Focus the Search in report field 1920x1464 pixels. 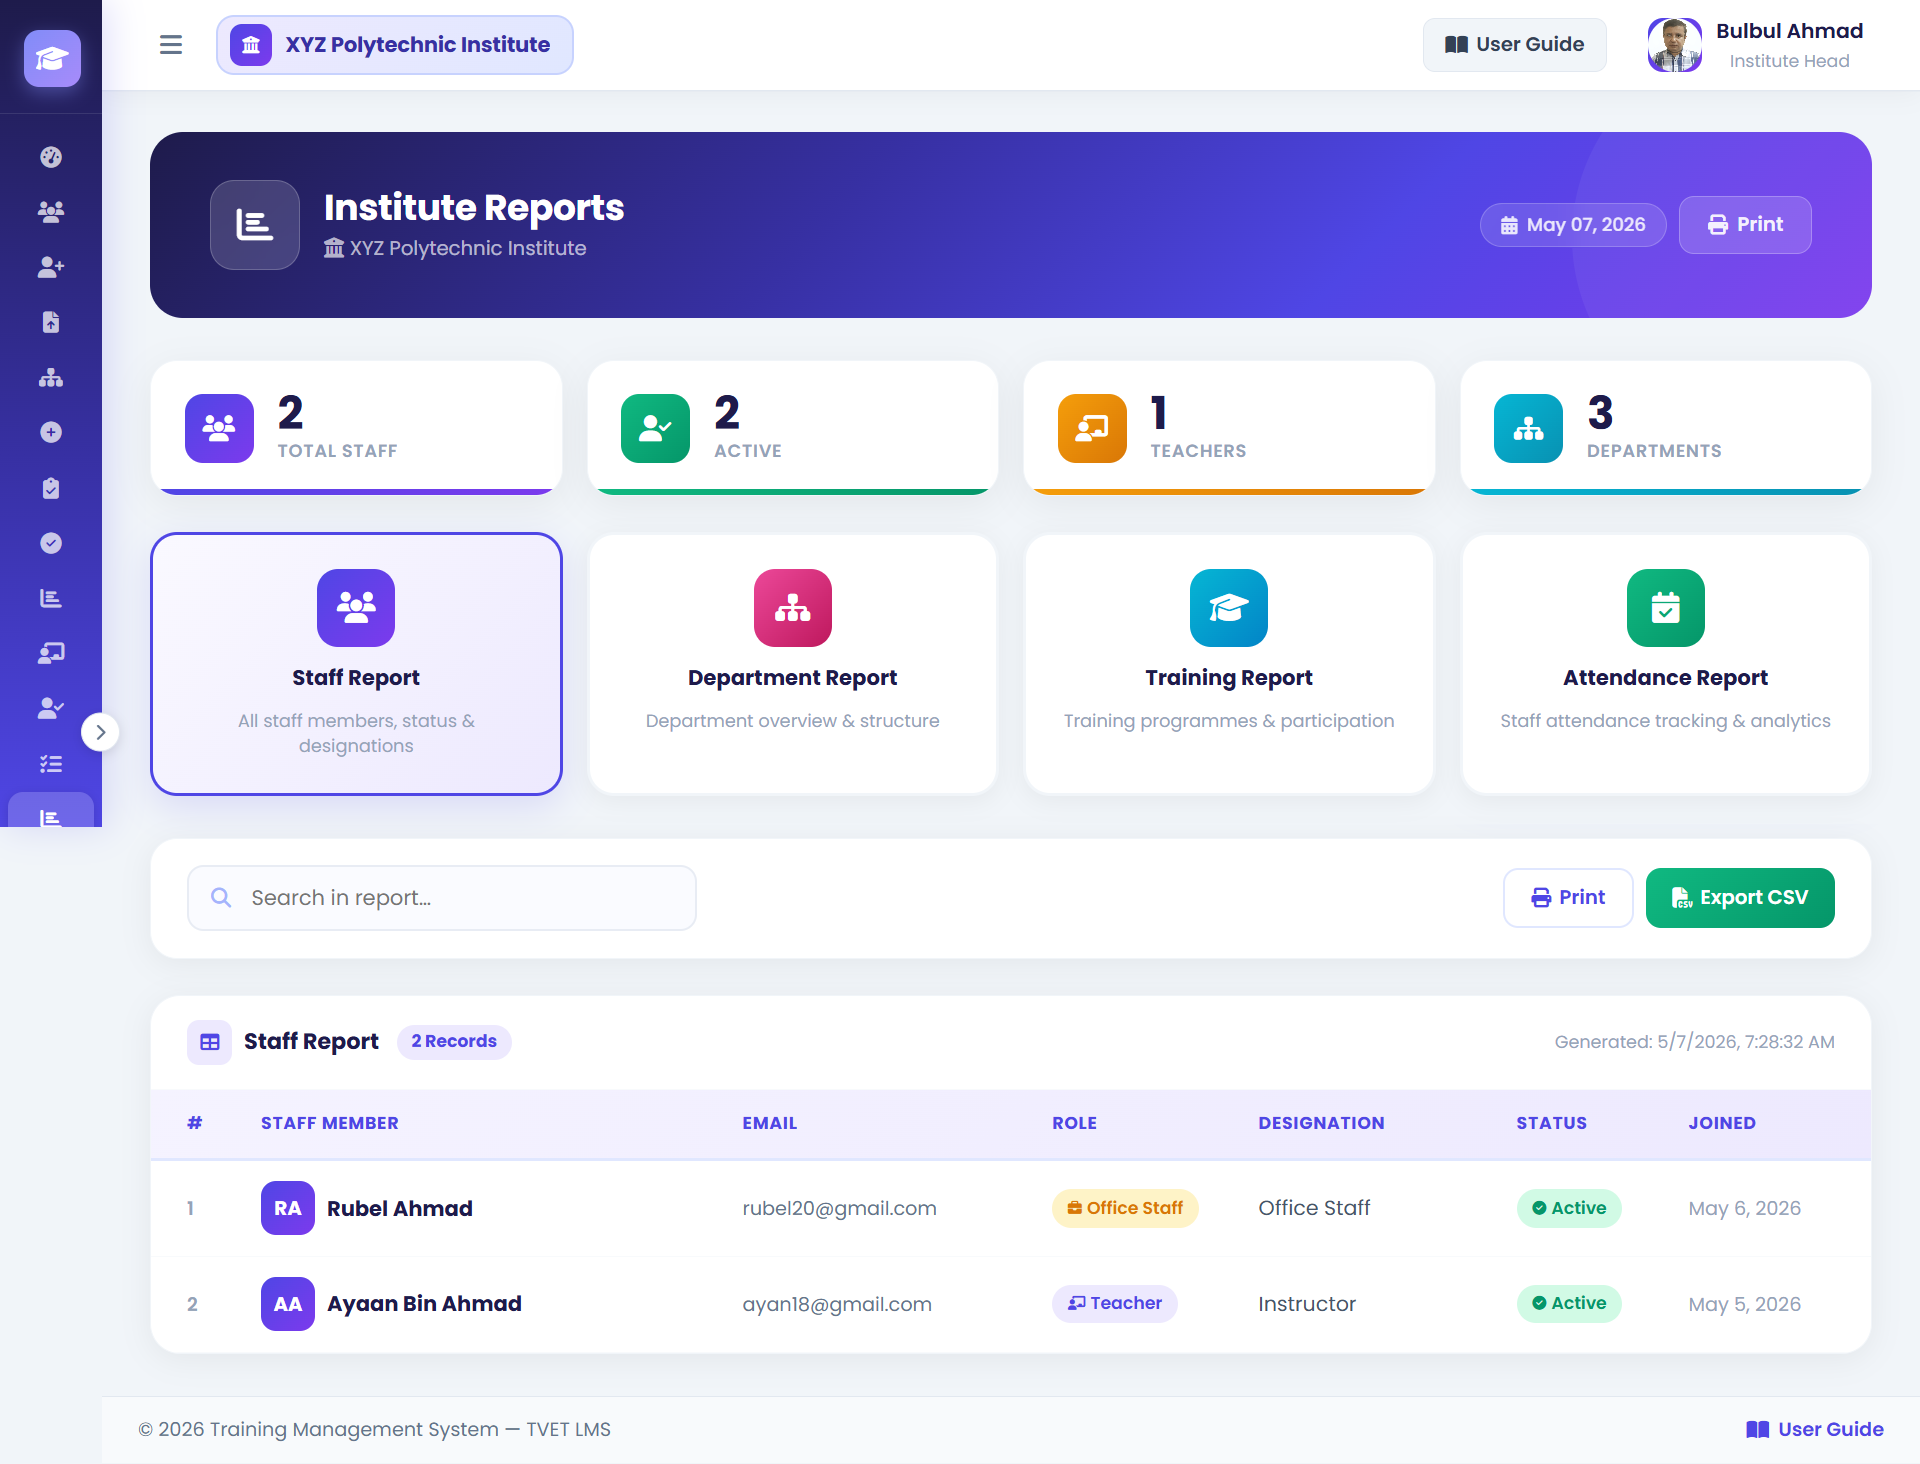[x=442, y=898]
